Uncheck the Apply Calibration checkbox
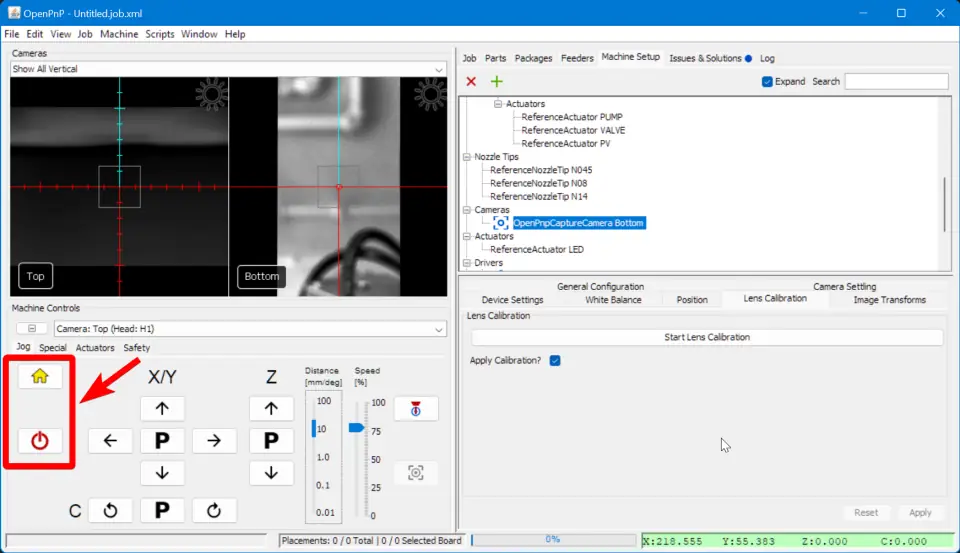This screenshot has height=553, width=960. [555, 360]
